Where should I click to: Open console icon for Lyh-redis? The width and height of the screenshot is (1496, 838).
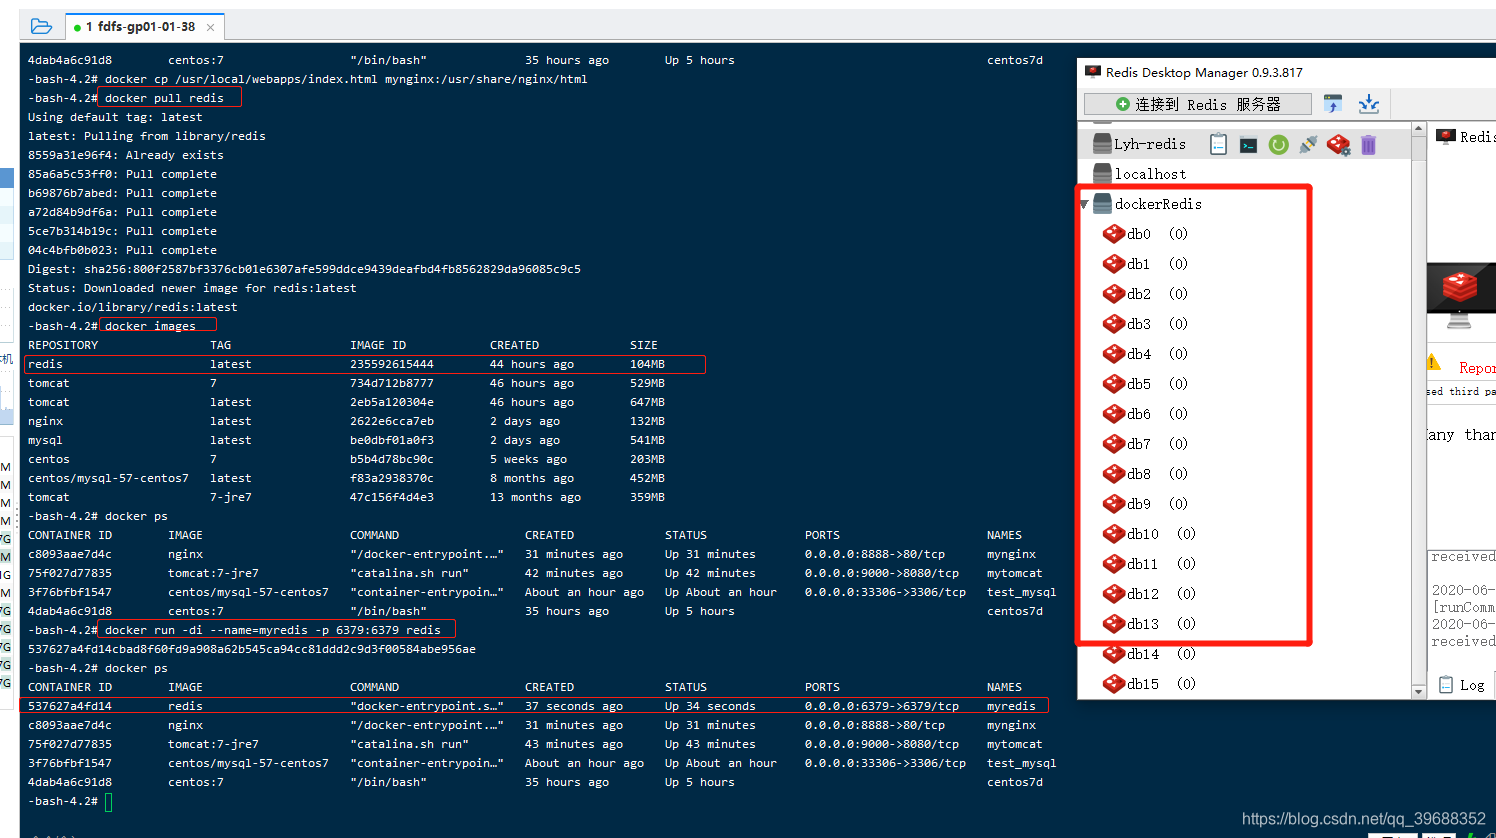point(1248,145)
